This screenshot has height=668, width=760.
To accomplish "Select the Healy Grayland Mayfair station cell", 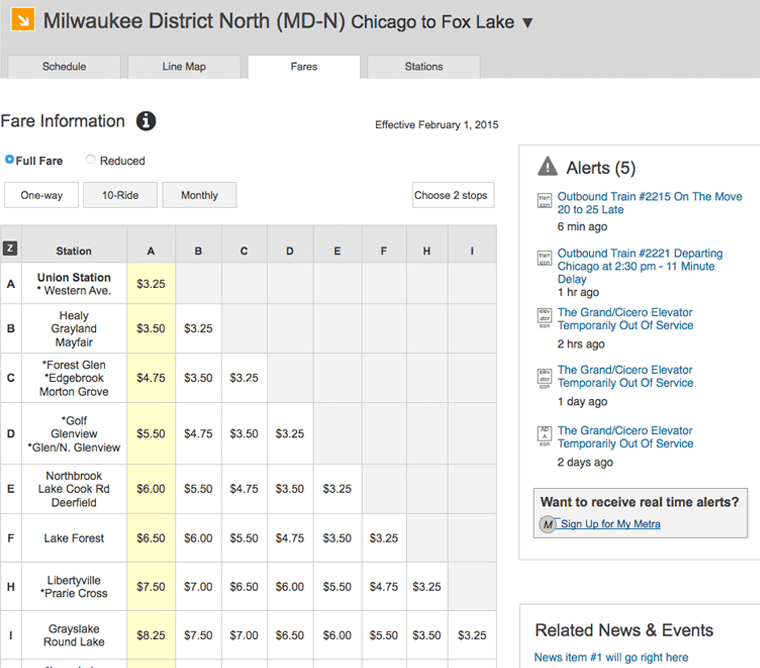I will tap(74, 329).
